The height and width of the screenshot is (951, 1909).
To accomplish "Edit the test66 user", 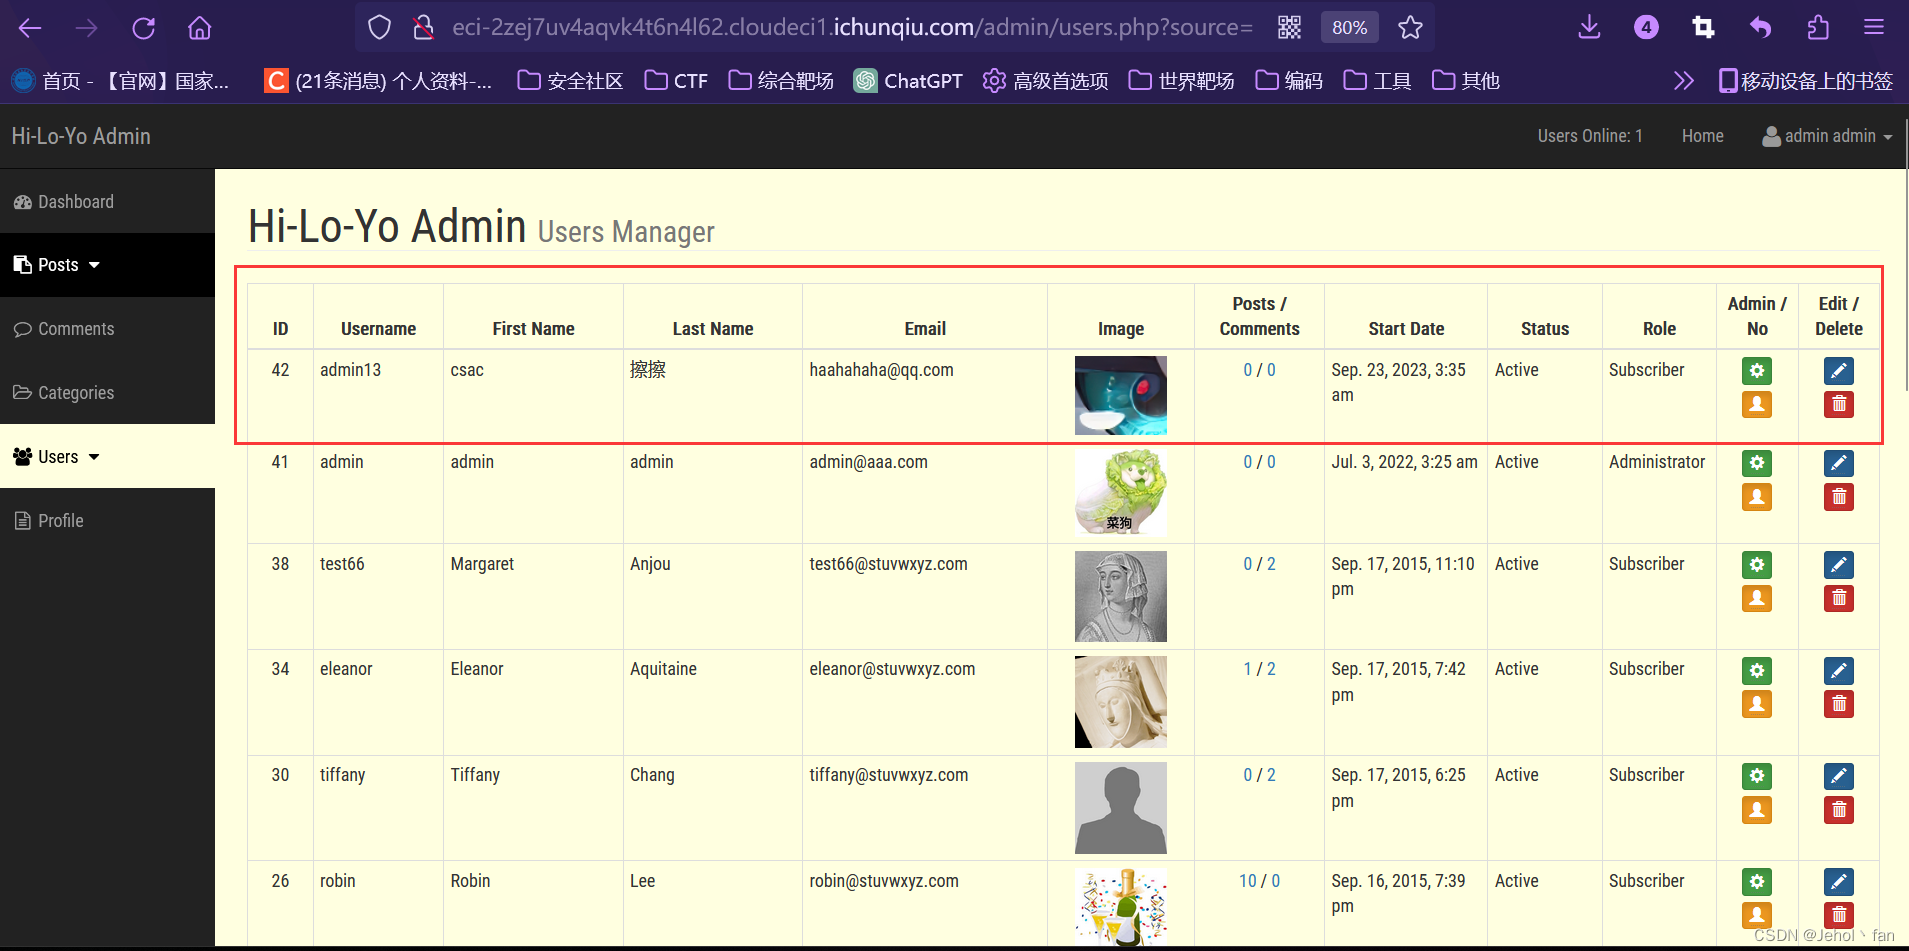I will [1839, 565].
